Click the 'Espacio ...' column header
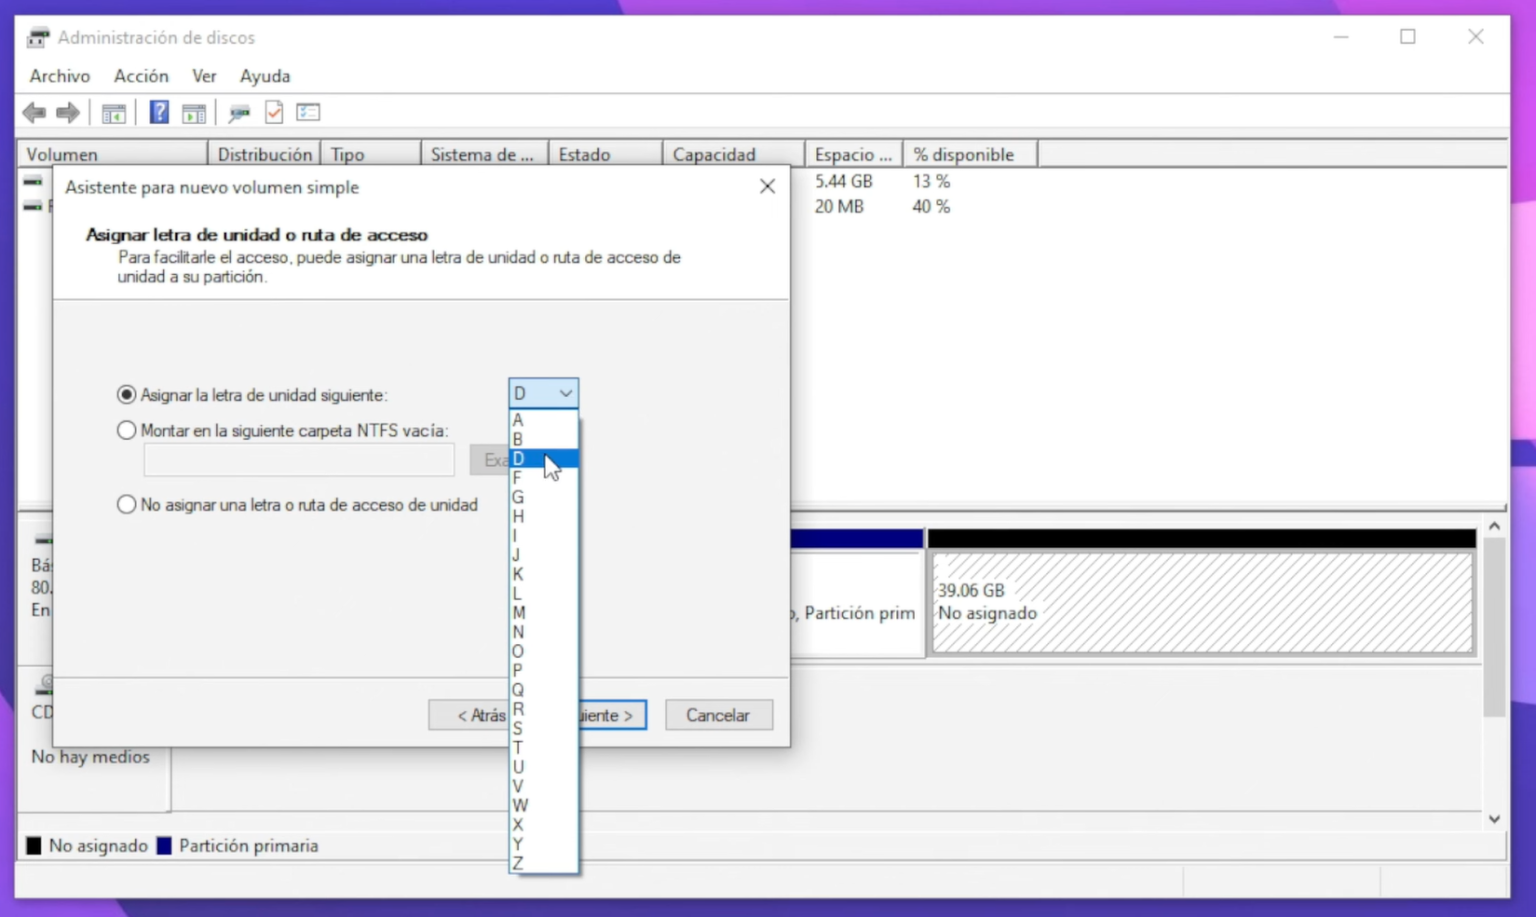 [853, 154]
